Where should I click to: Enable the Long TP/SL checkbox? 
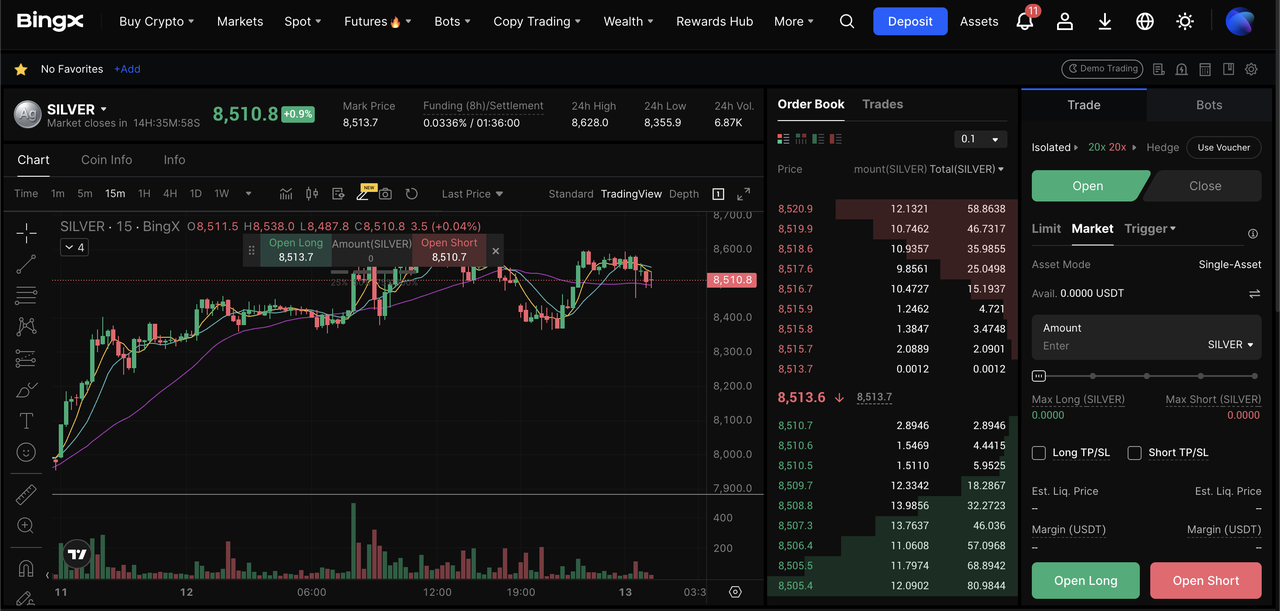click(x=1039, y=453)
